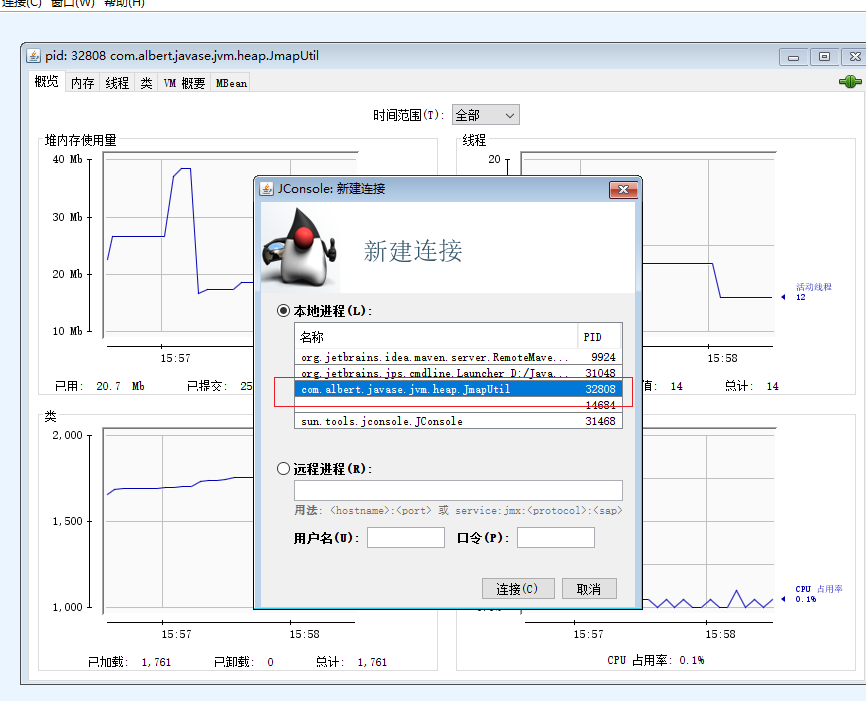Click the Java icon of pid 32808 window
The height and width of the screenshot is (701, 866).
click(x=34, y=56)
